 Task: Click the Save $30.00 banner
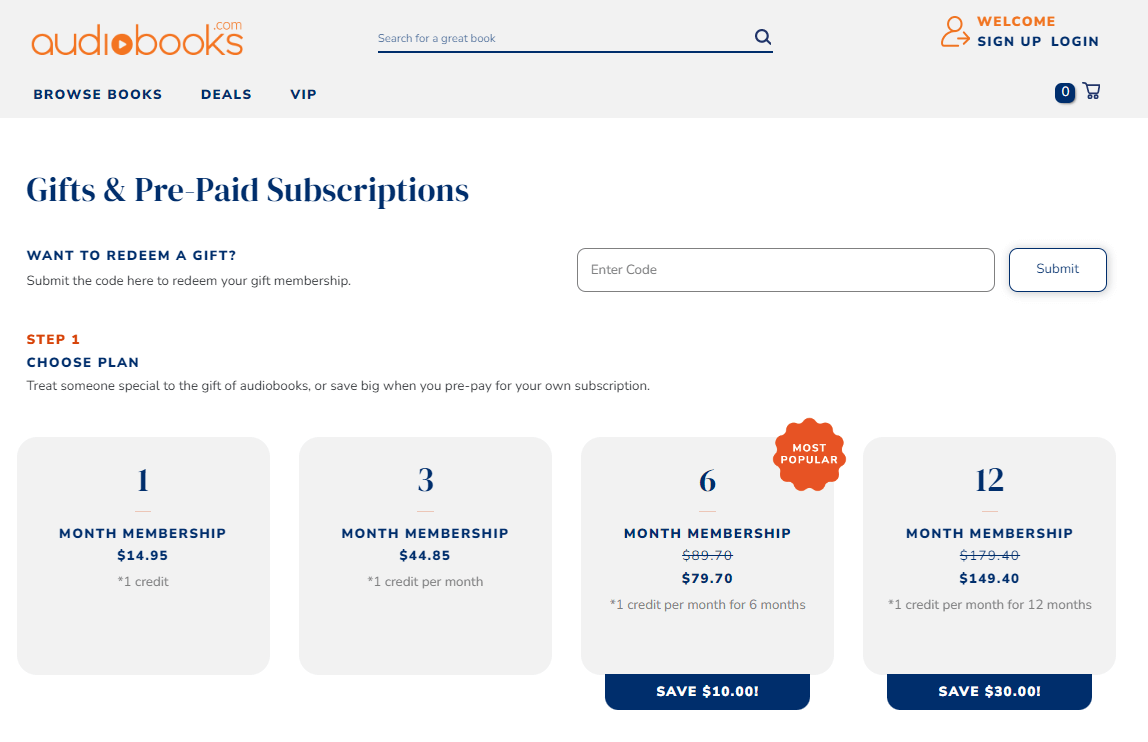[989, 691]
